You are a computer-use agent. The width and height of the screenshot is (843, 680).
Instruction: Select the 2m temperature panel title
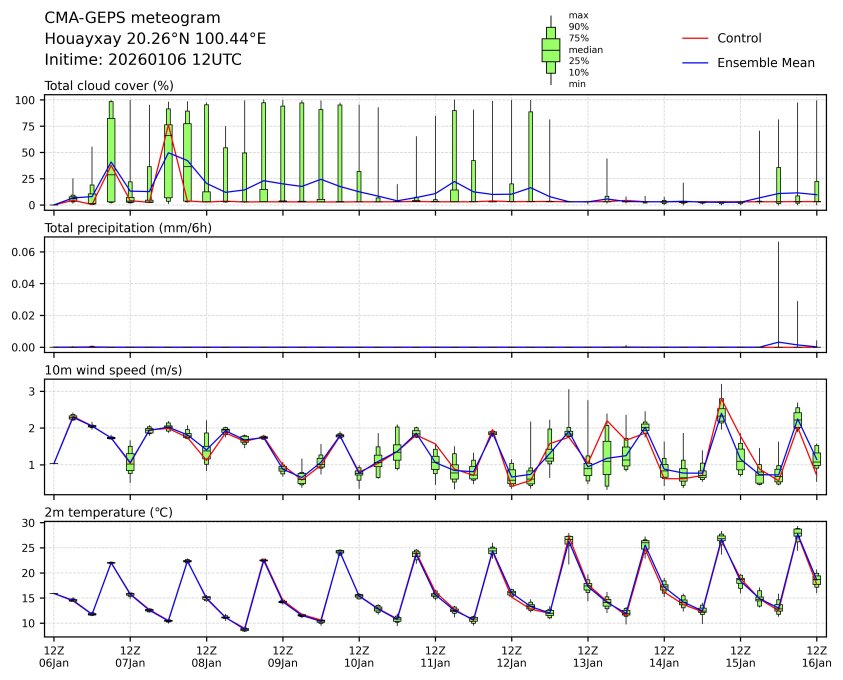point(109,513)
